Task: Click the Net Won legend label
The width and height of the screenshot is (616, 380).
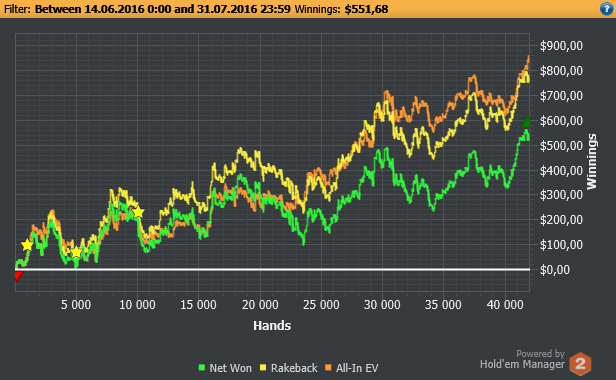Action: [231, 368]
